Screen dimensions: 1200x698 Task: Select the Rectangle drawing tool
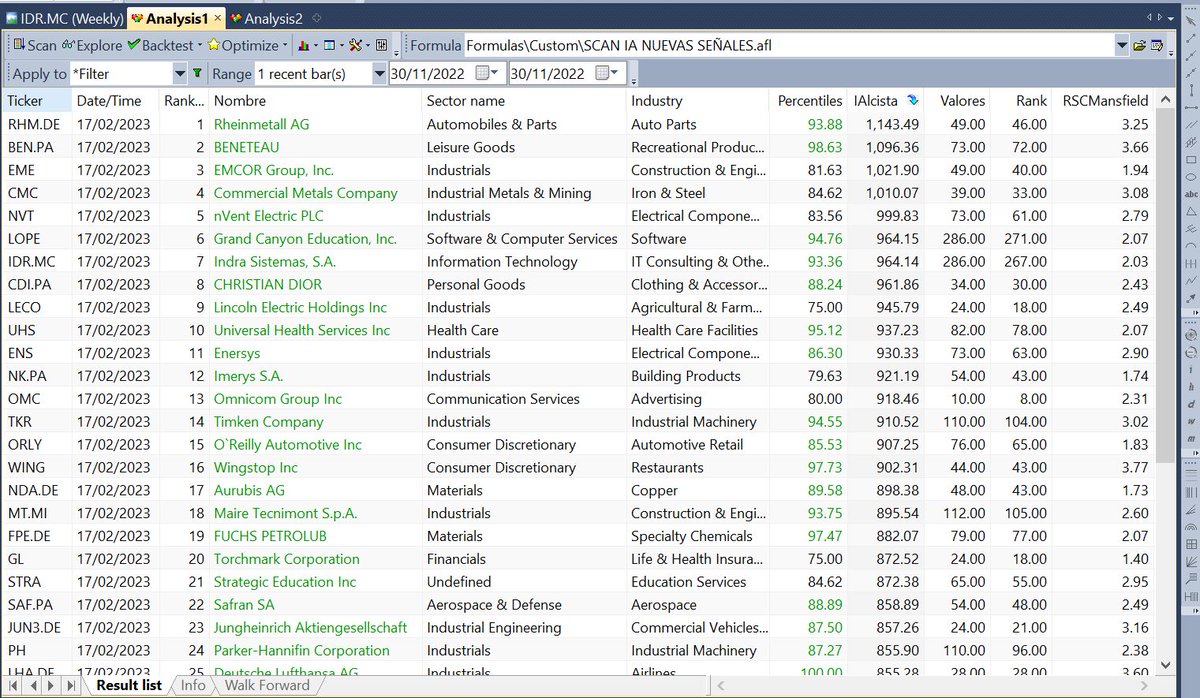[x=1189, y=160]
